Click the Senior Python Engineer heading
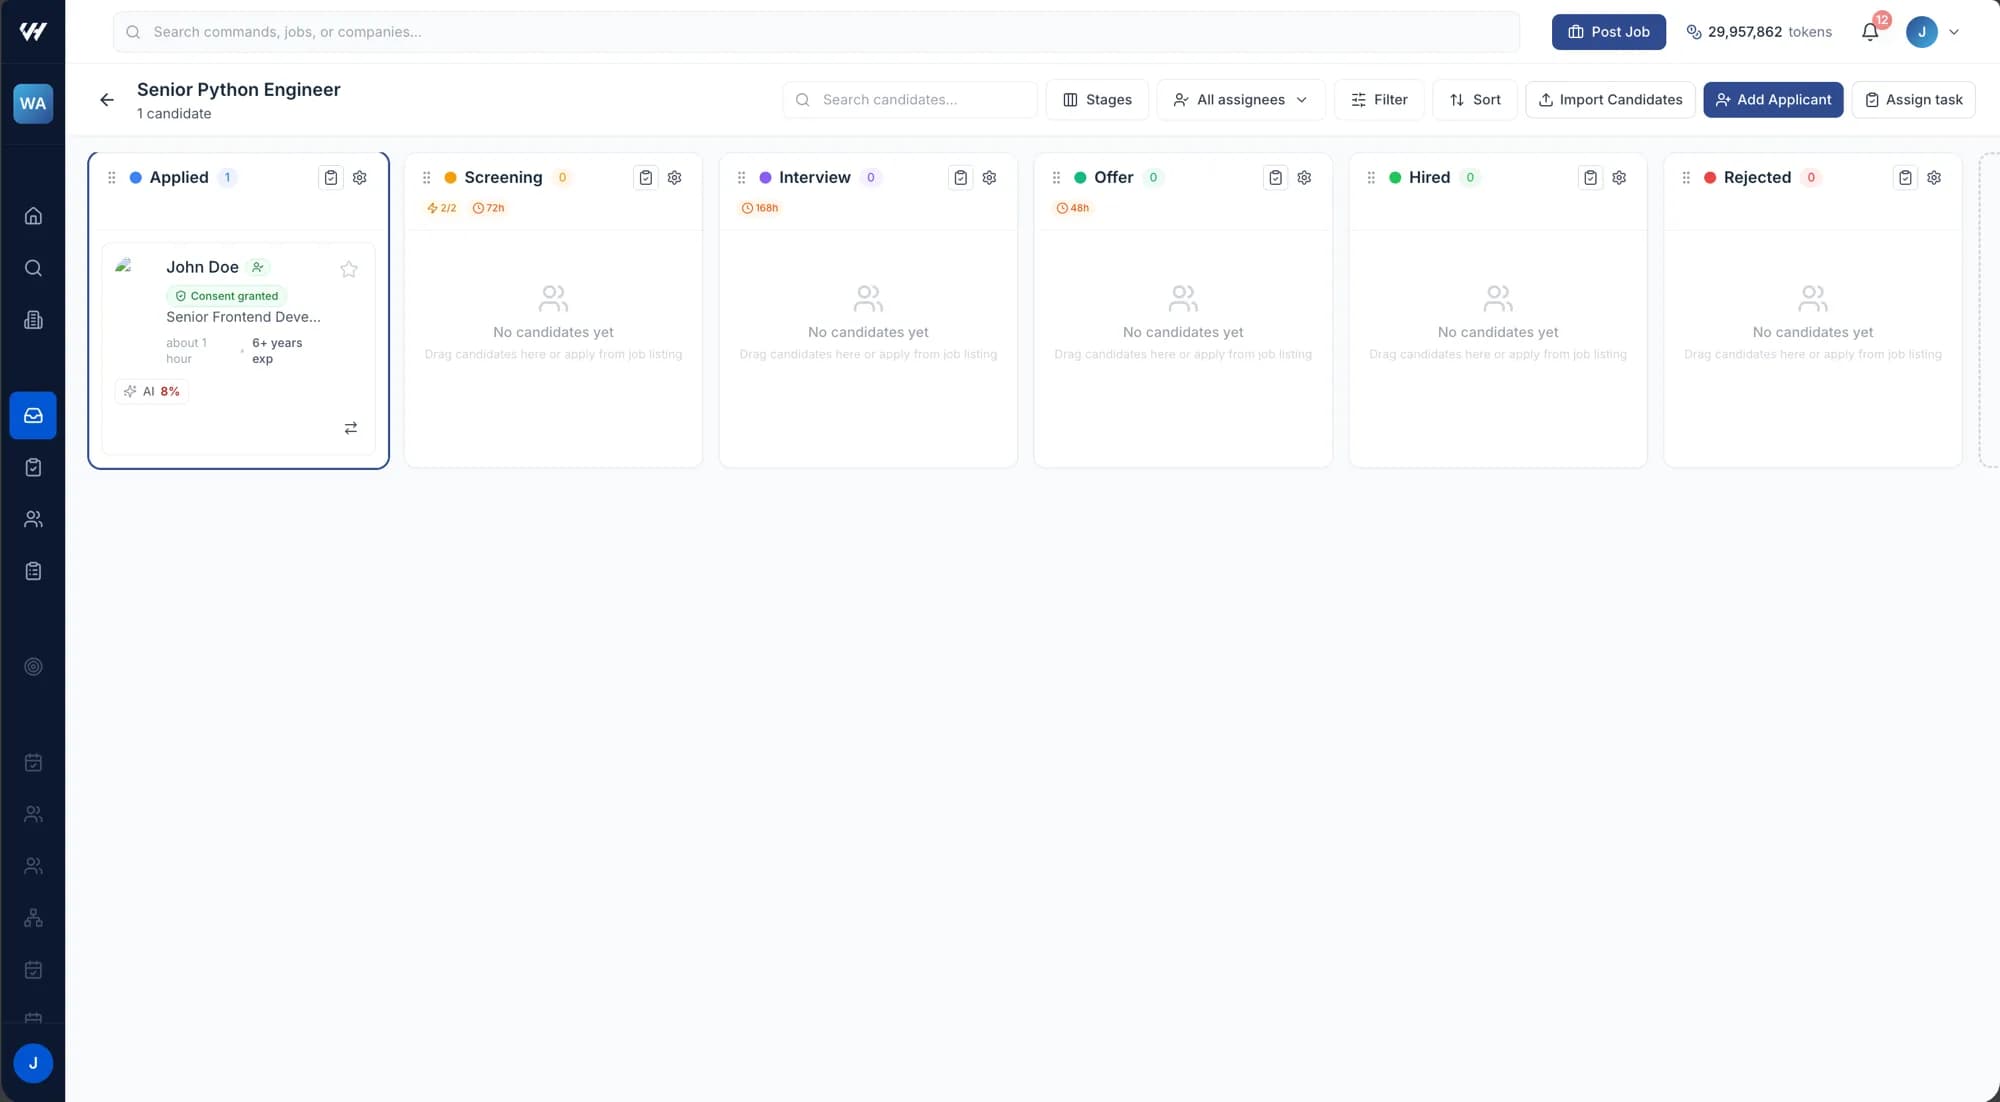The width and height of the screenshot is (2000, 1102). point(239,89)
